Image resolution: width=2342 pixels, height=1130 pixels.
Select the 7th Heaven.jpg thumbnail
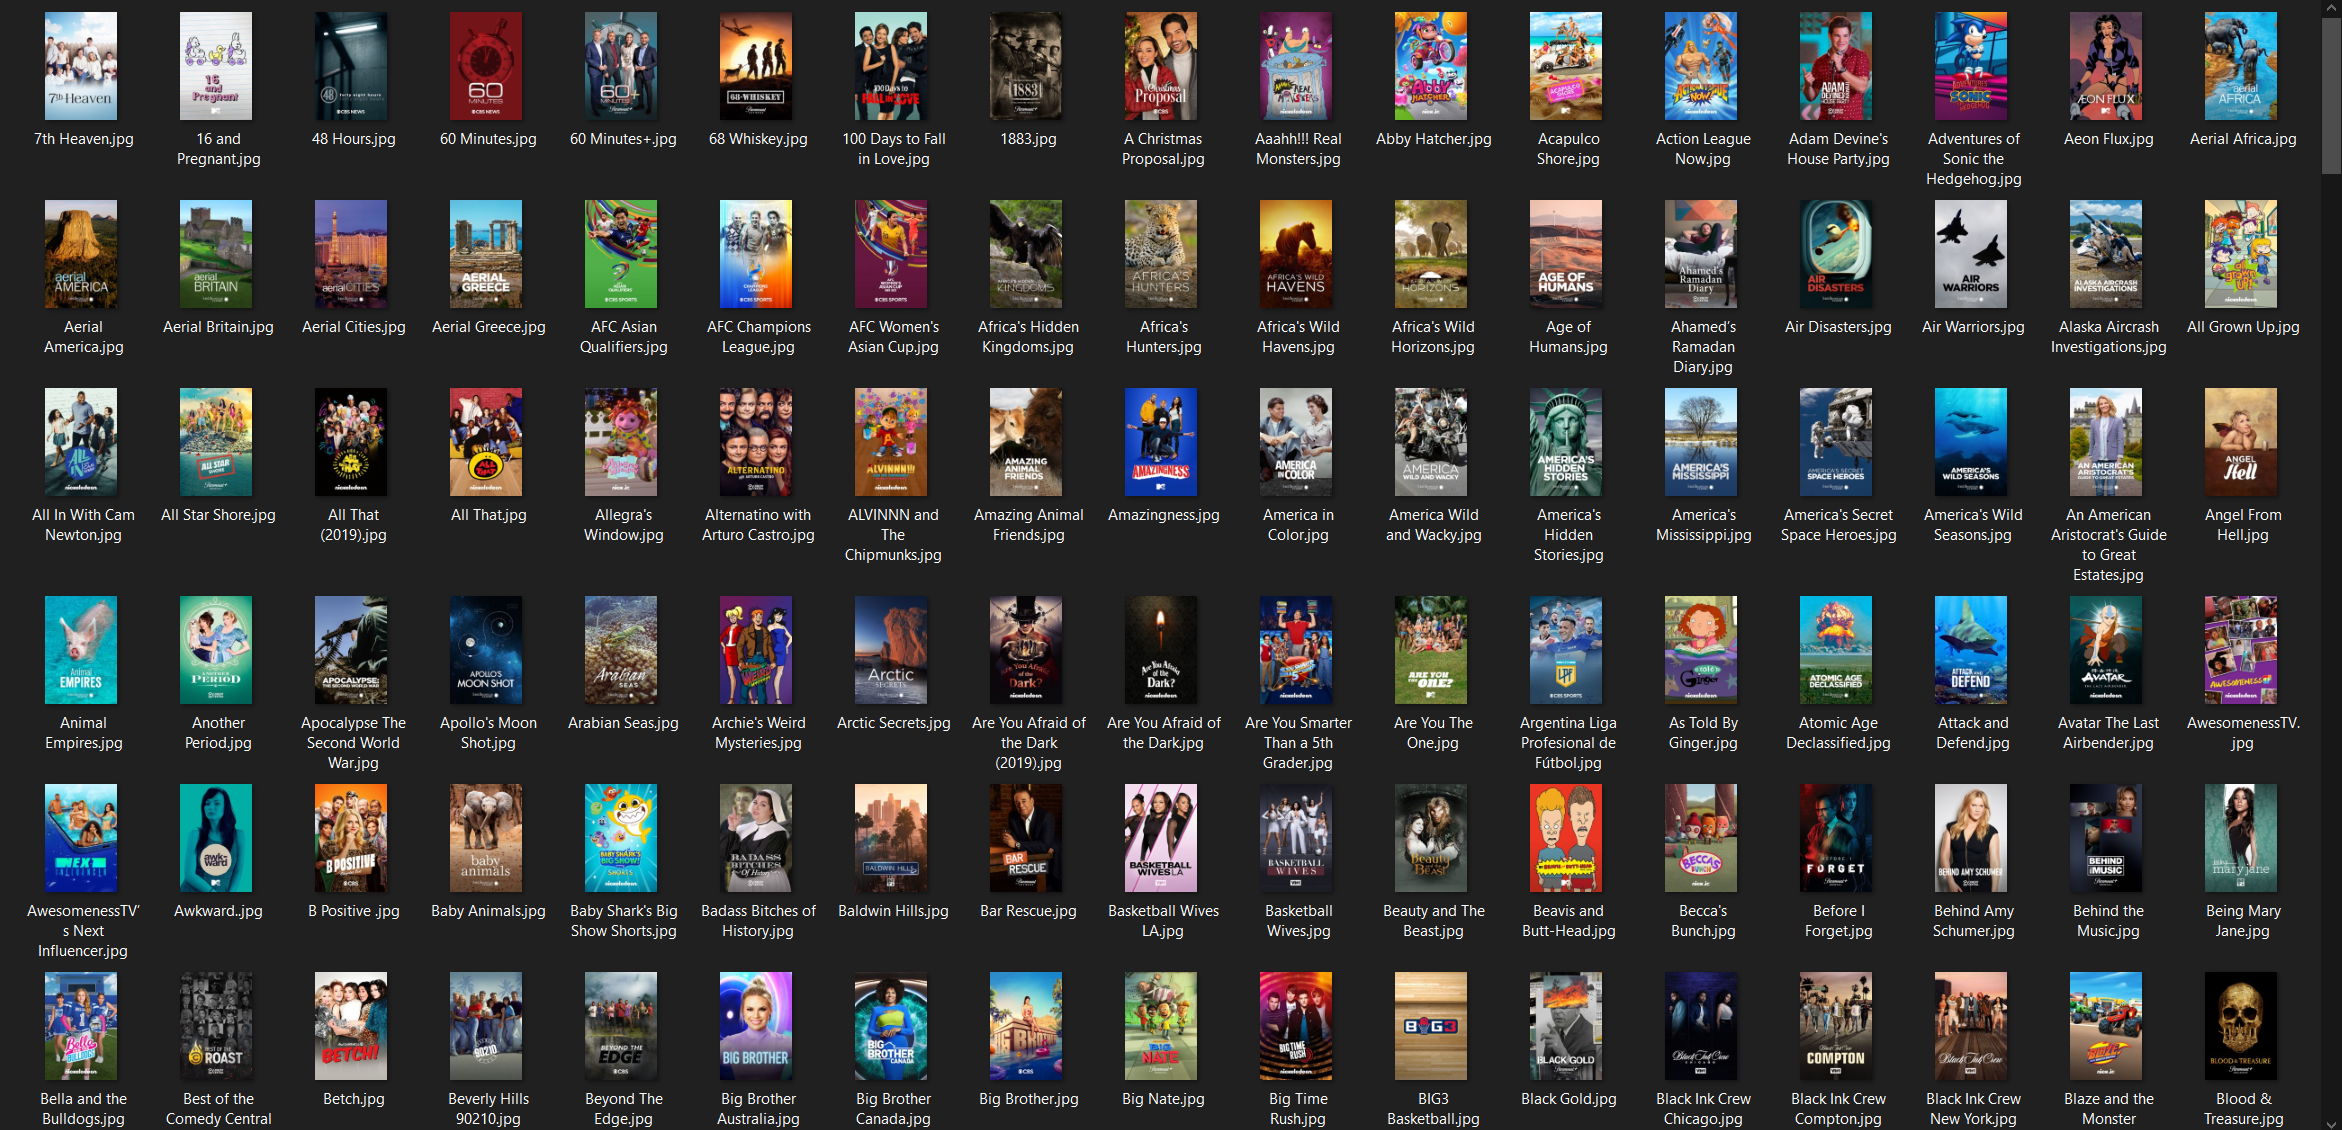81,66
